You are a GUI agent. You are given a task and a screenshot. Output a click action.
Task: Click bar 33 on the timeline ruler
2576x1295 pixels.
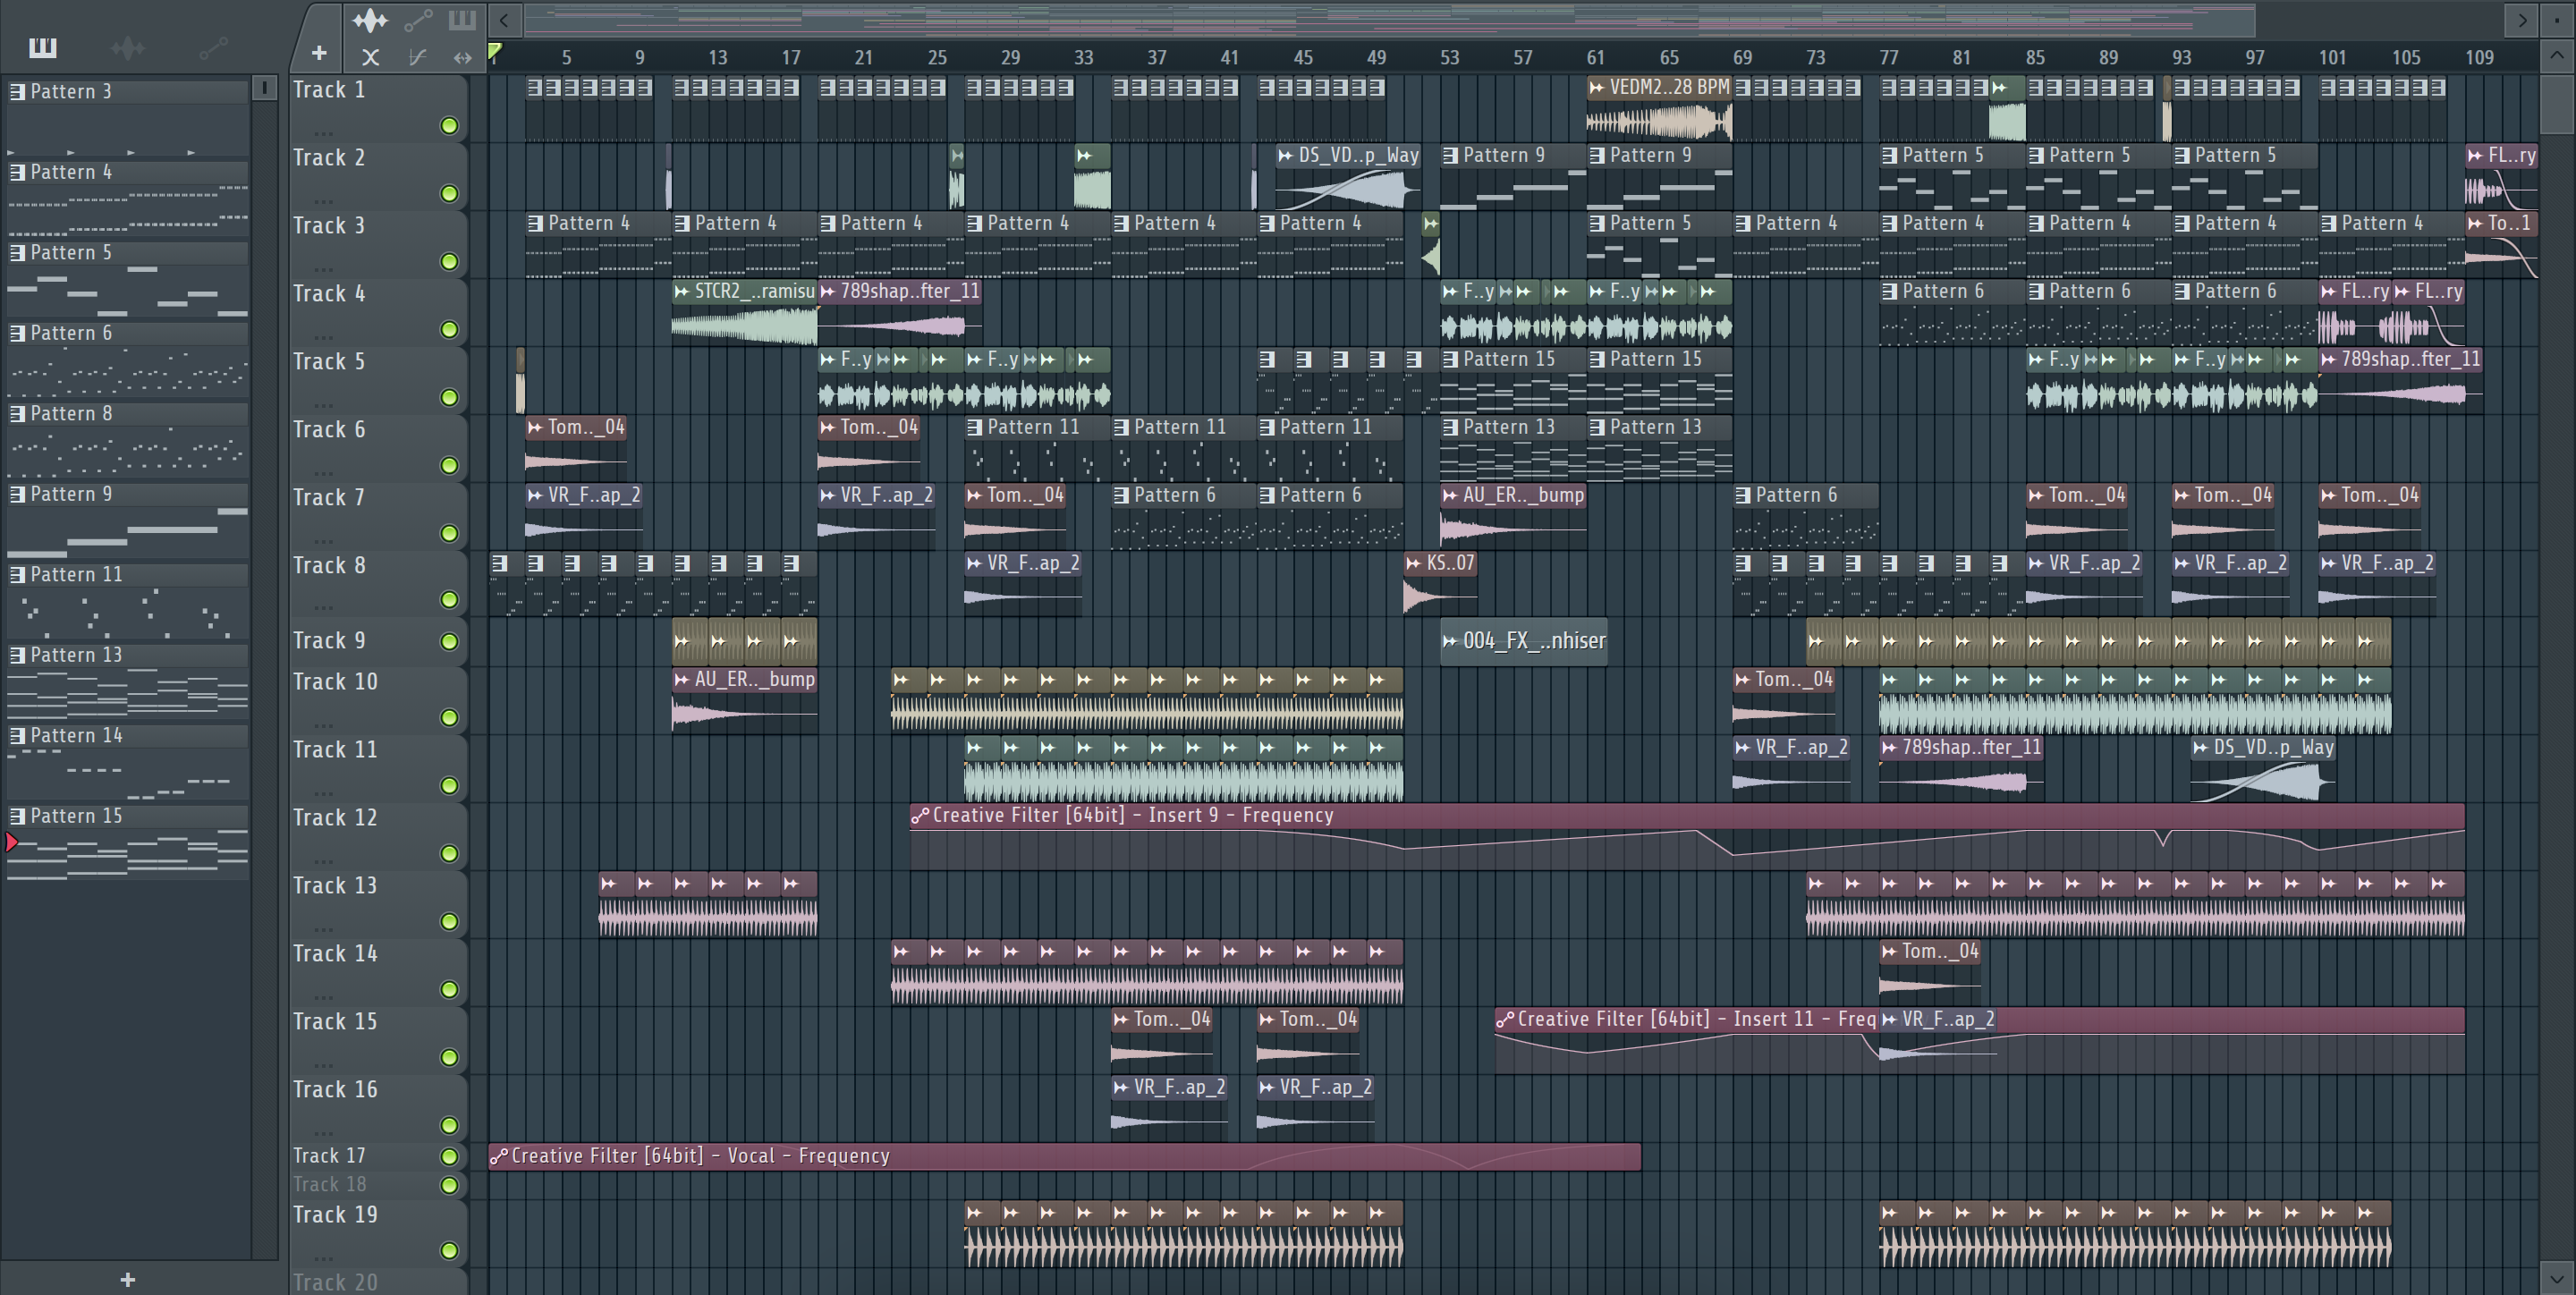tap(1084, 57)
